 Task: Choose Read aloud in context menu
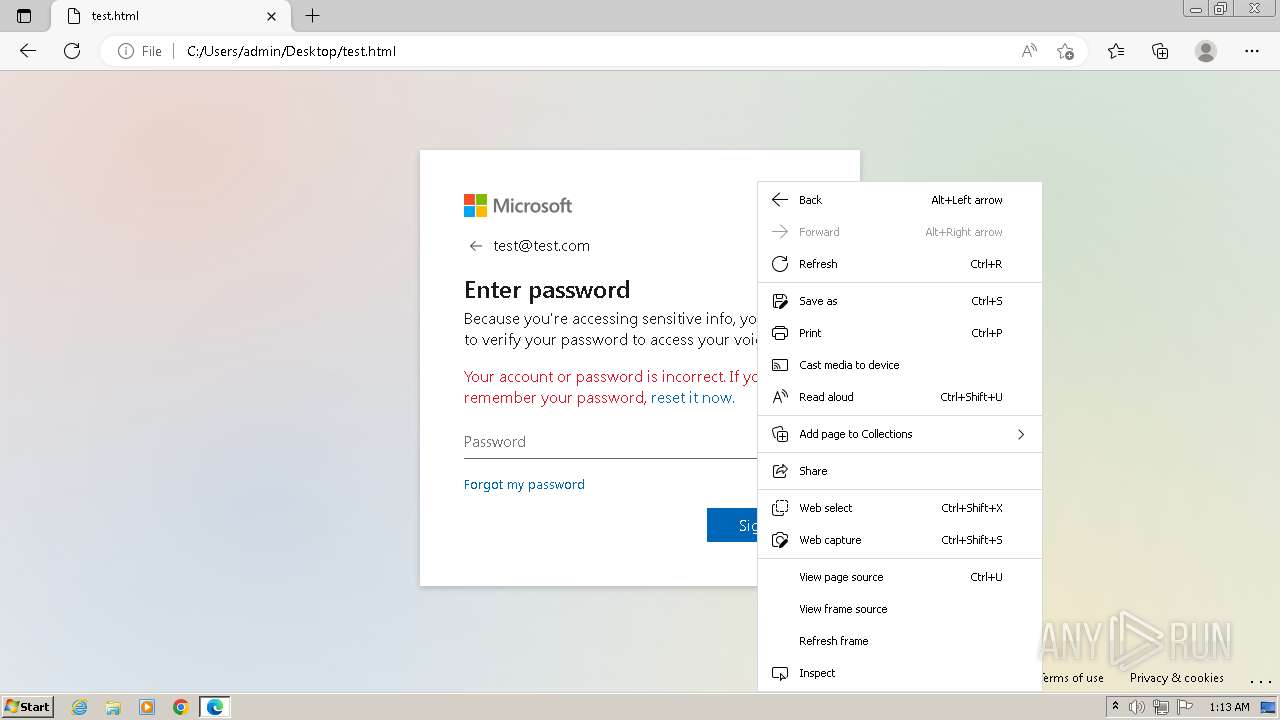click(900, 397)
